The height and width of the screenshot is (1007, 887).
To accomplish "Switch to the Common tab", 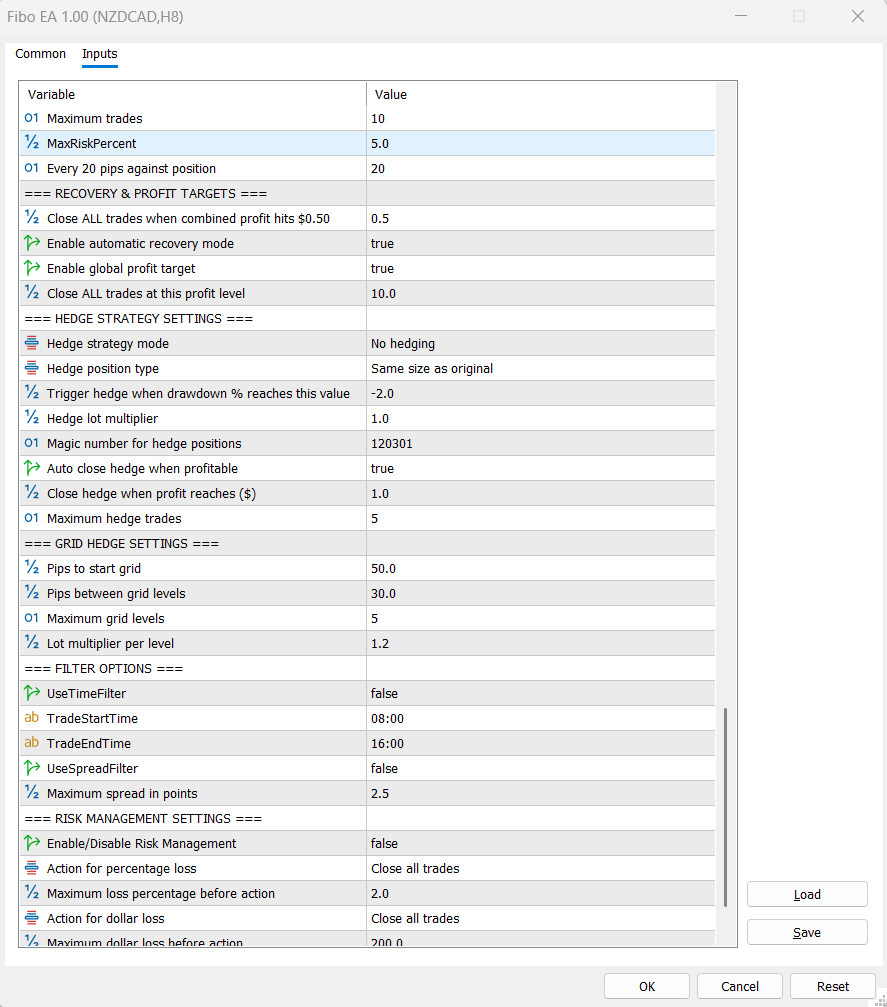I will click(x=40, y=54).
